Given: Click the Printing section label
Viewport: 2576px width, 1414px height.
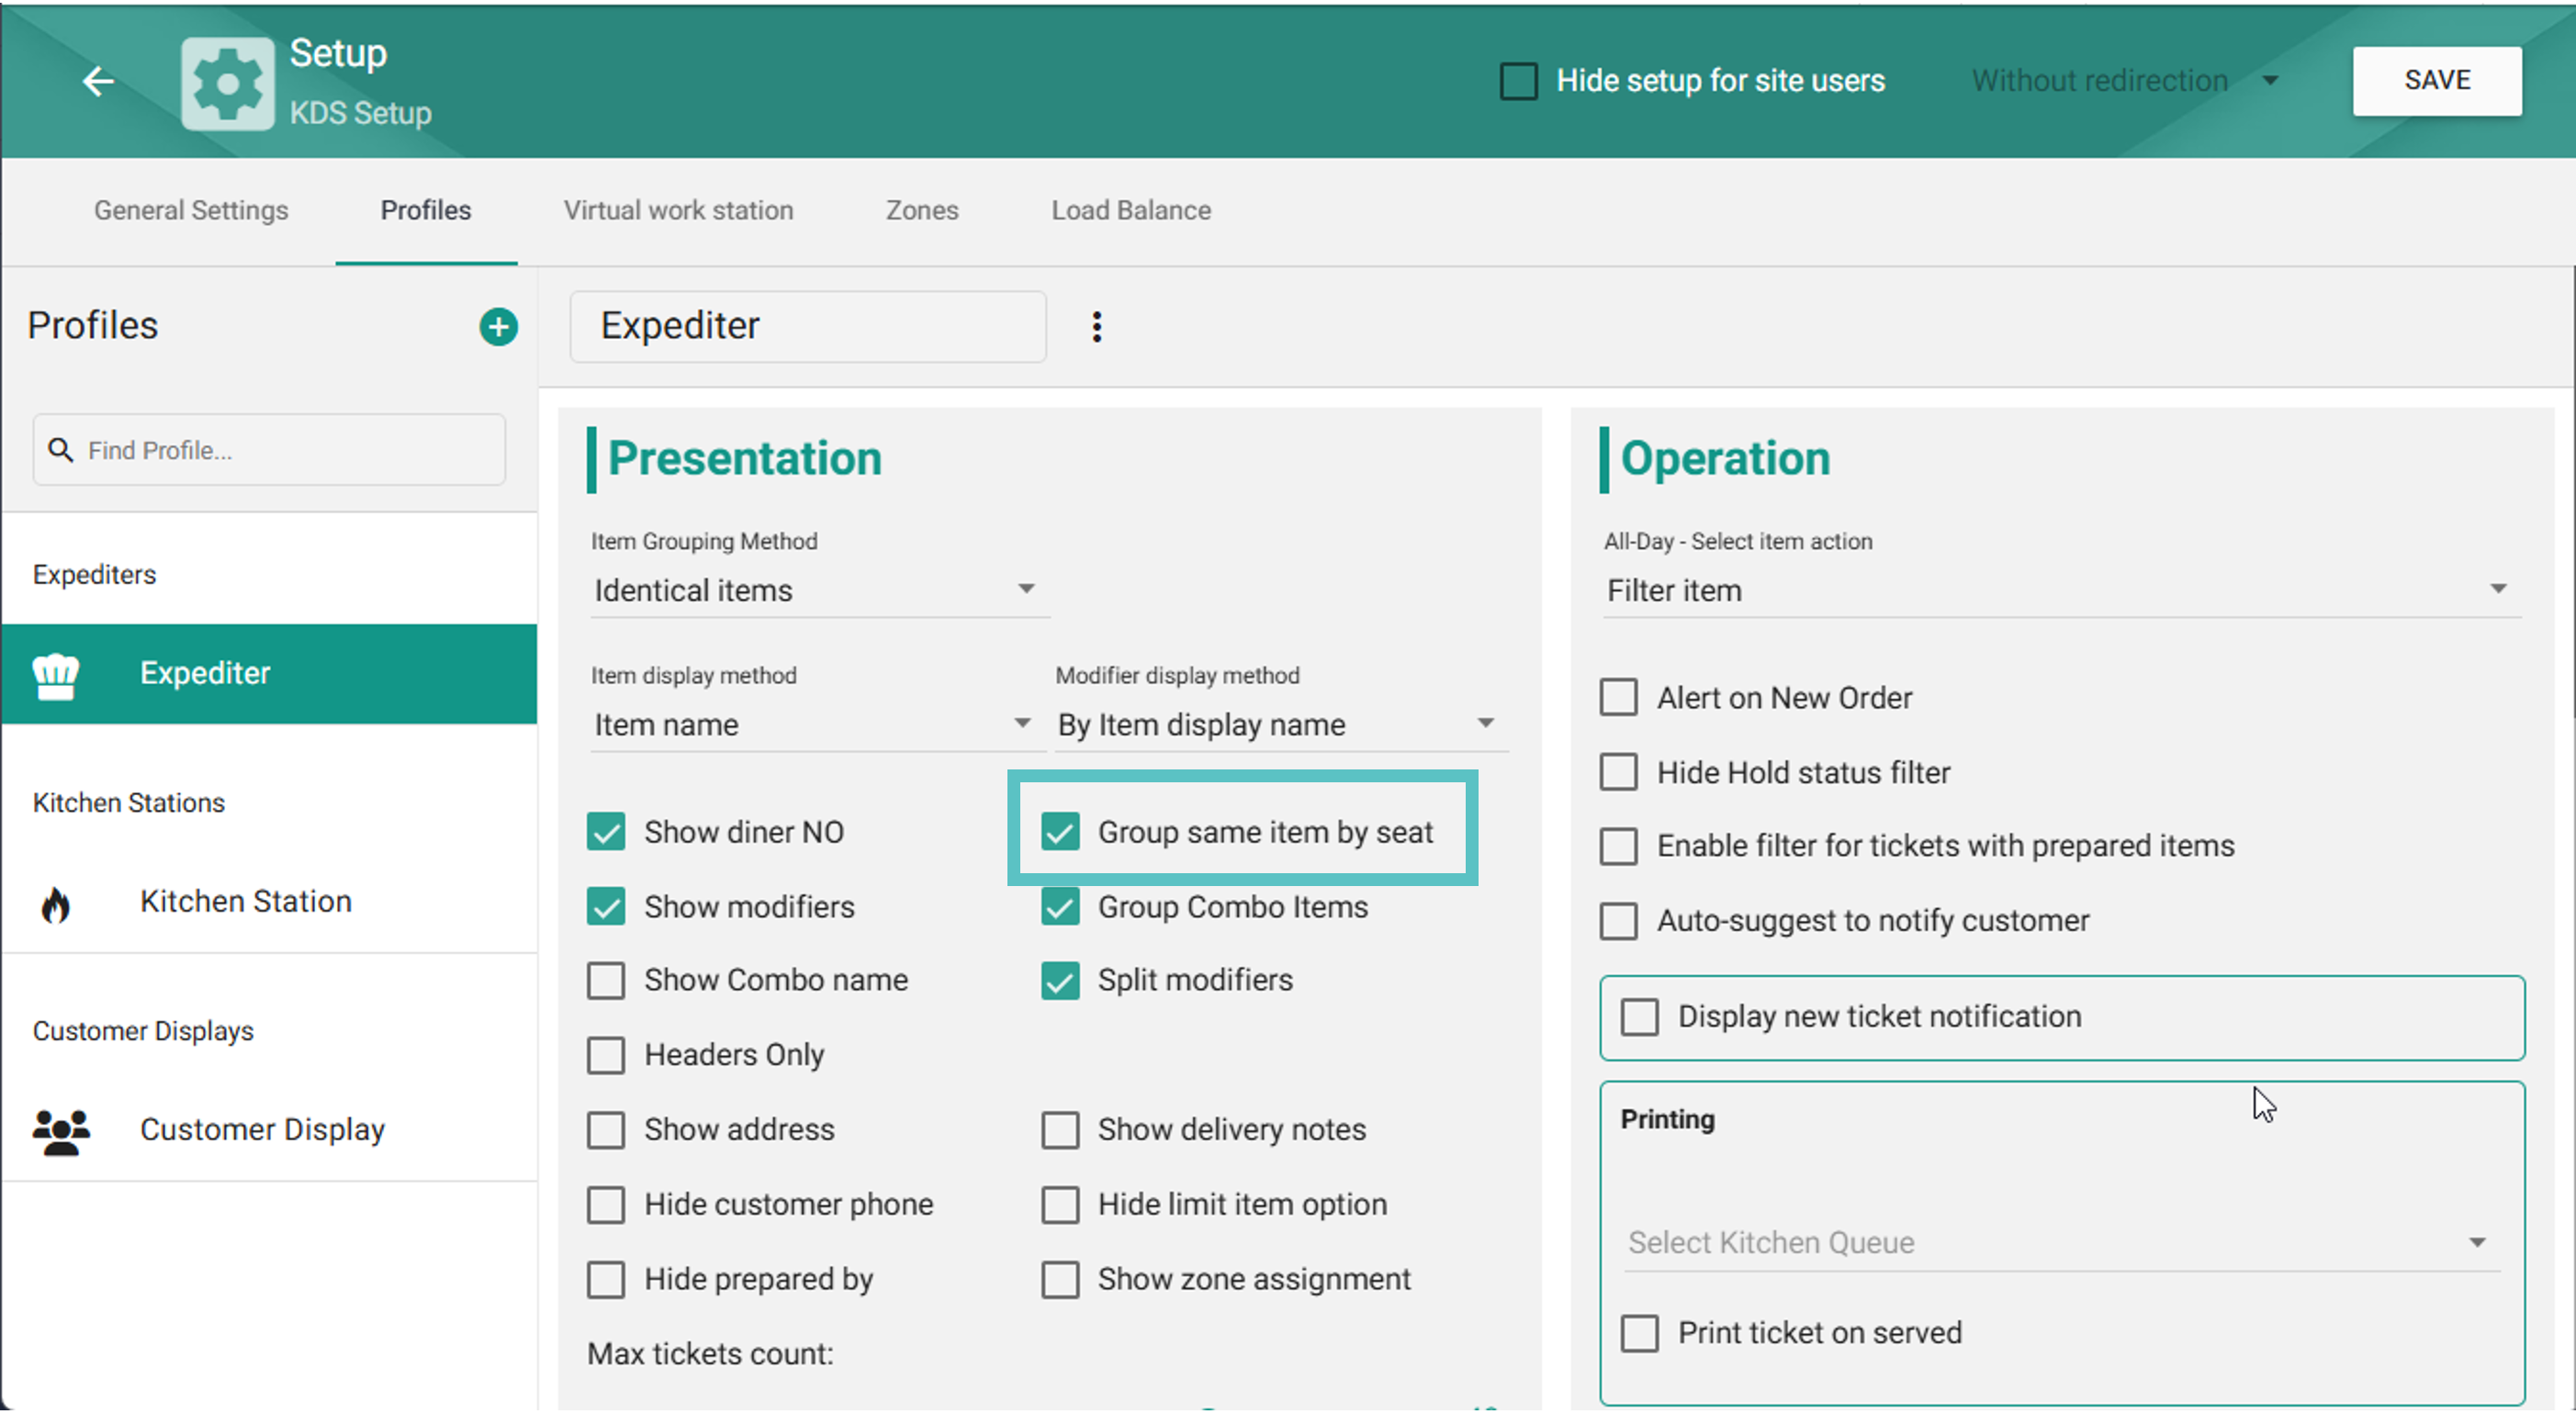Looking at the screenshot, I should point(1667,1121).
